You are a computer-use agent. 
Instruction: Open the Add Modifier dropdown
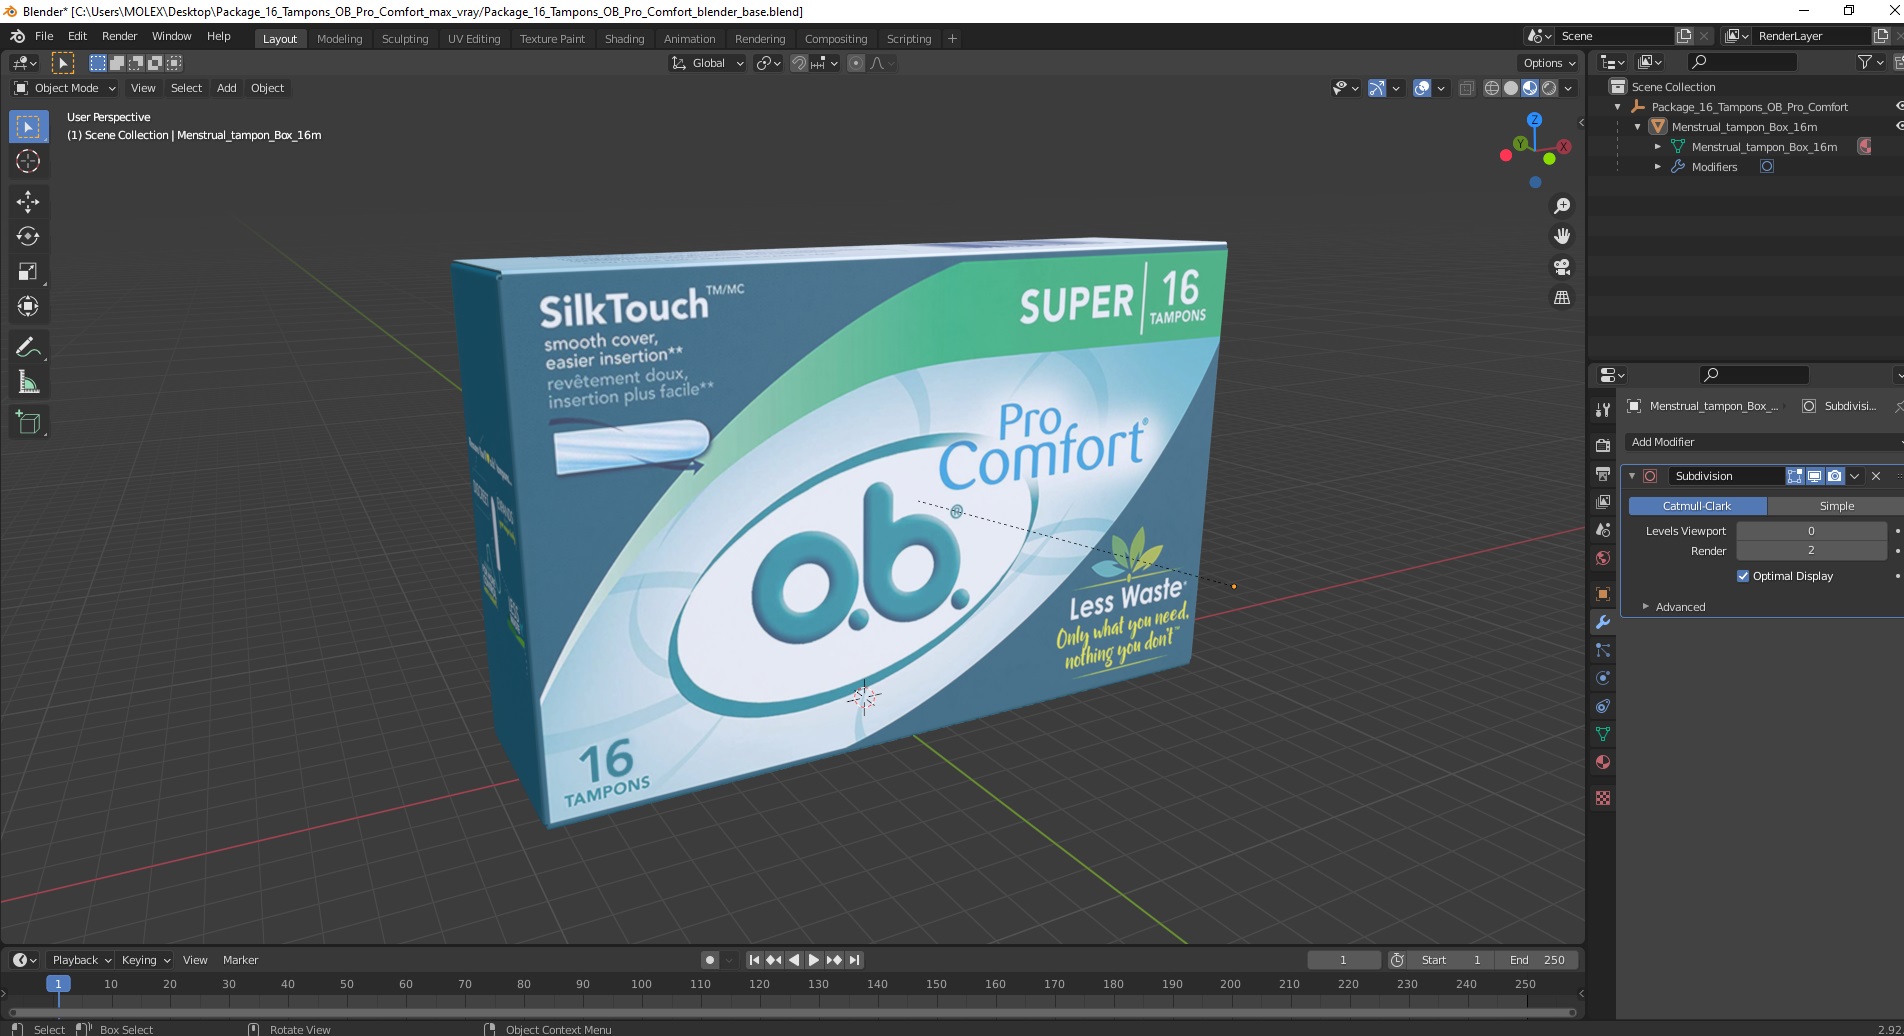pyautogui.click(x=1764, y=442)
